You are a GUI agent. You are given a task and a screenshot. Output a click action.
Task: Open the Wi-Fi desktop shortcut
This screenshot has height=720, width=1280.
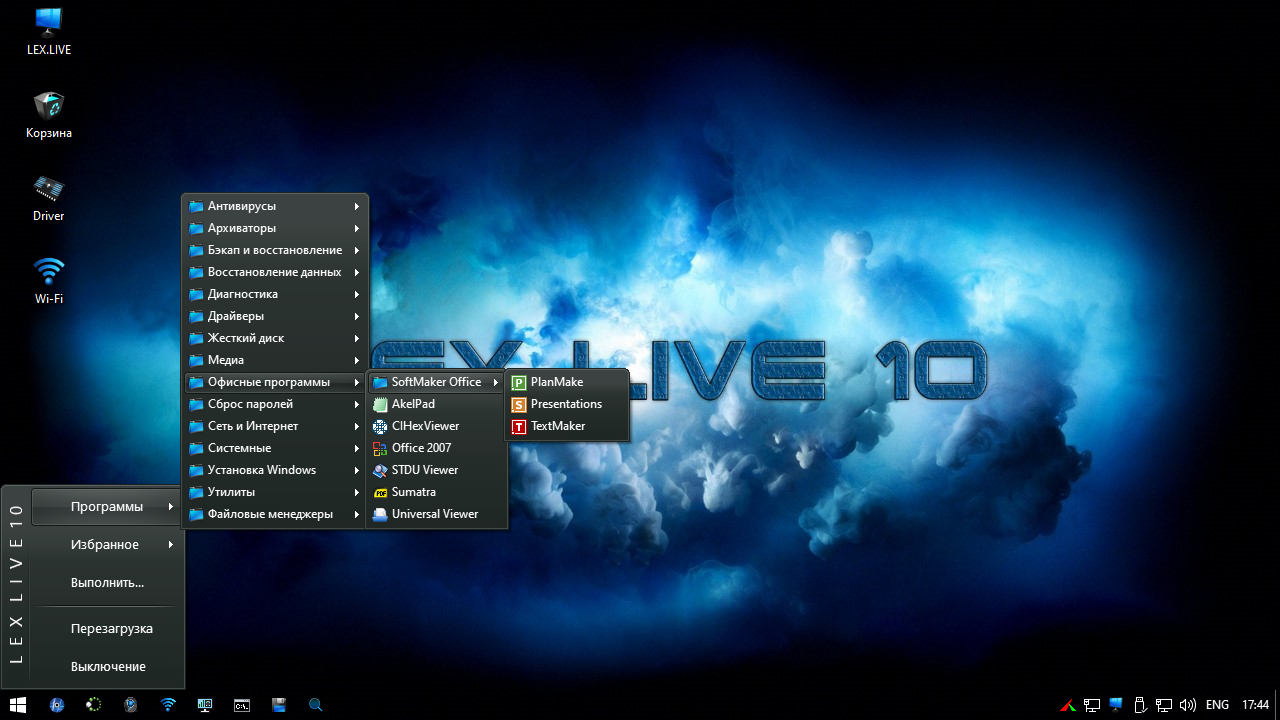click(x=48, y=281)
